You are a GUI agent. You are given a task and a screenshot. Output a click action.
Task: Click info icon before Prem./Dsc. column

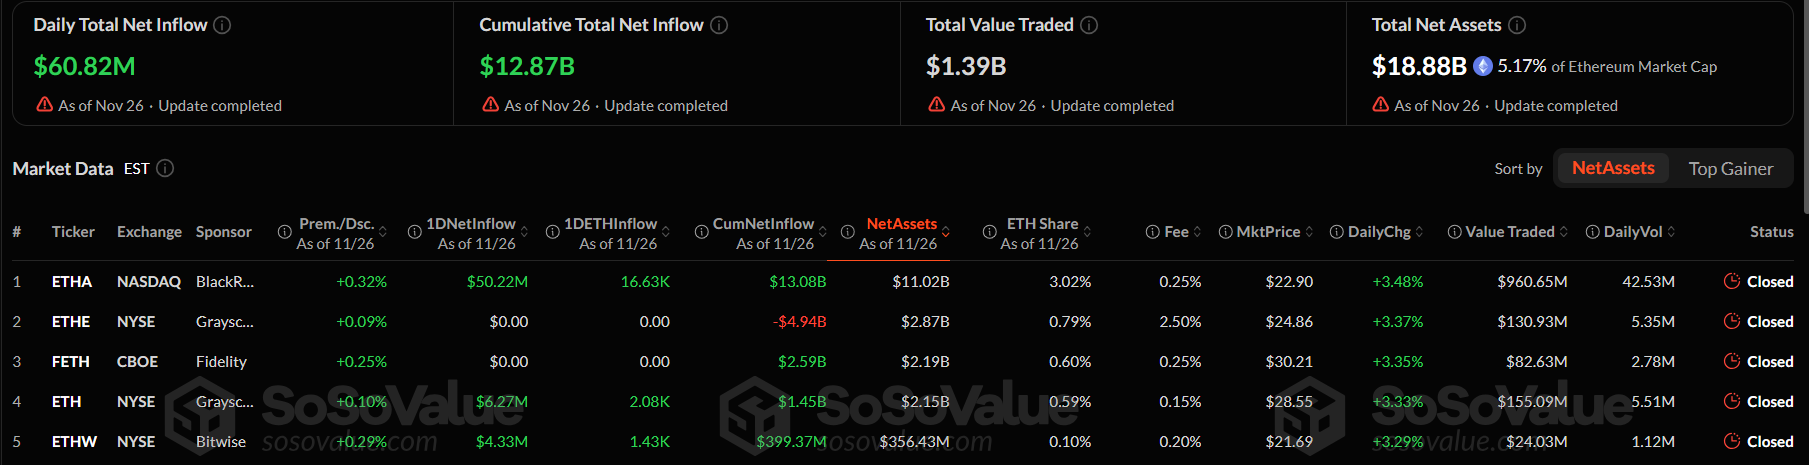(284, 232)
